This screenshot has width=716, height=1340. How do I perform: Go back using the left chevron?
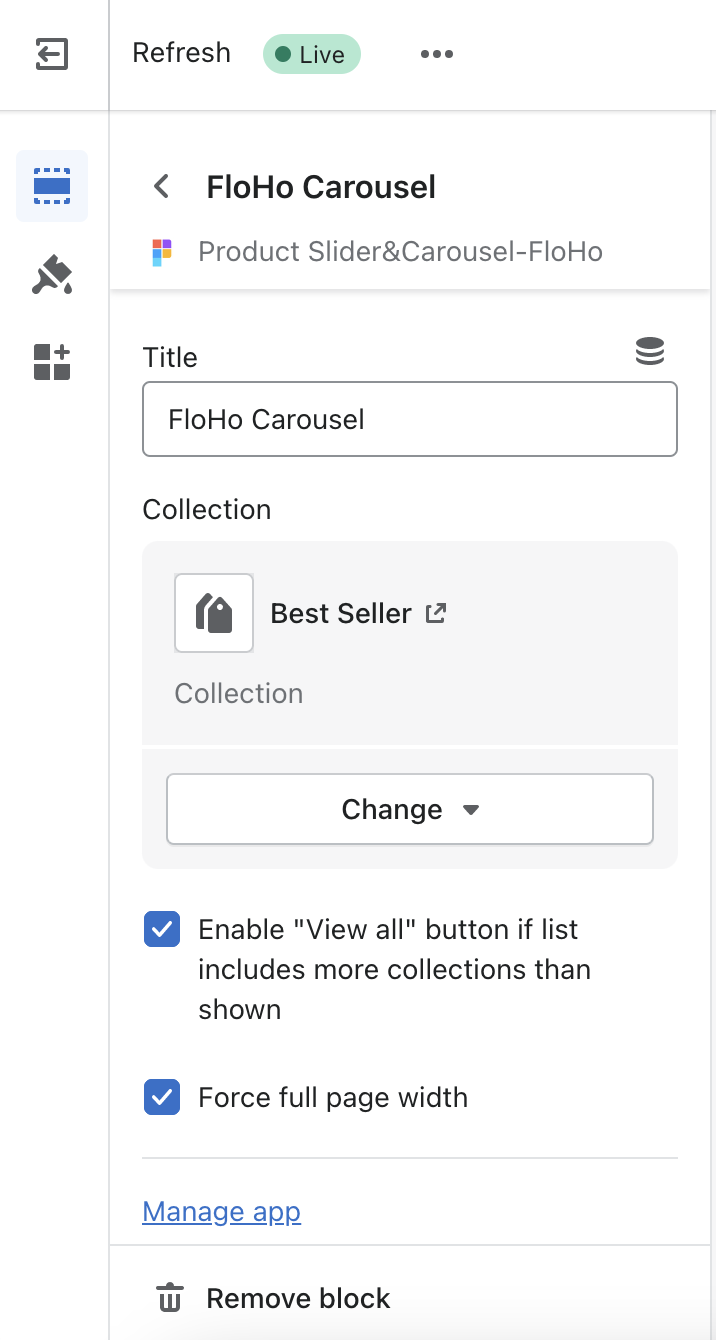pyautogui.click(x=161, y=187)
